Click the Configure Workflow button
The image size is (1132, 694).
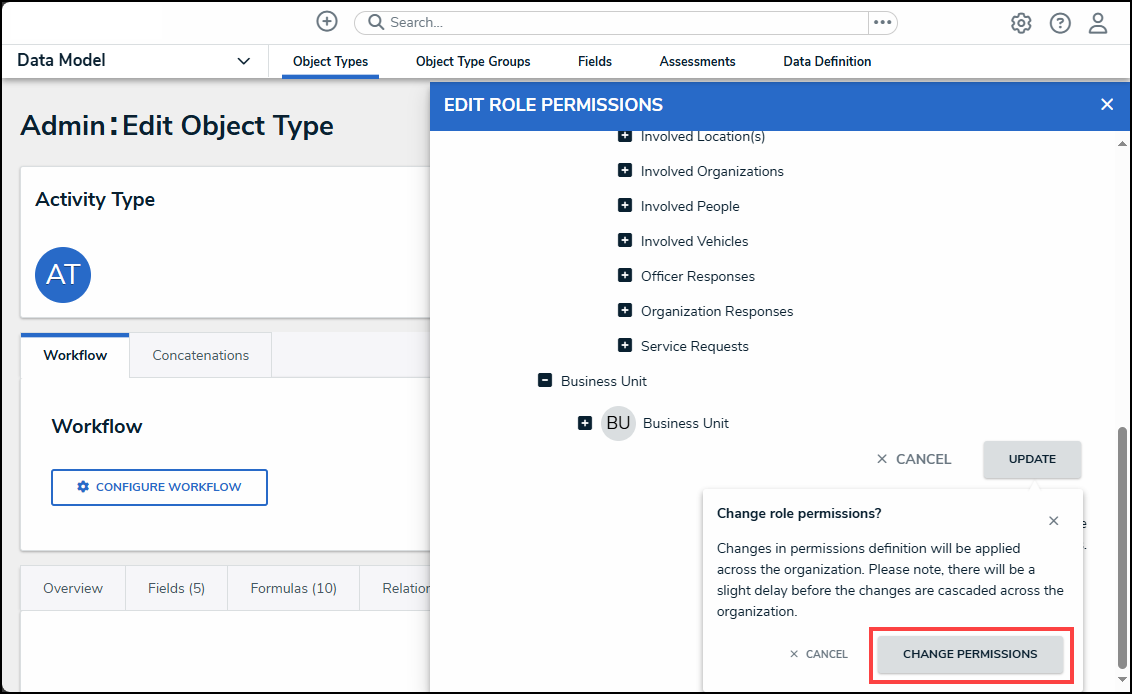(x=159, y=487)
